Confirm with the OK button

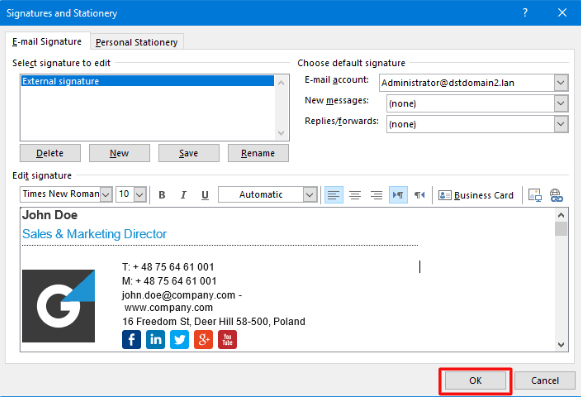[476, 381]
